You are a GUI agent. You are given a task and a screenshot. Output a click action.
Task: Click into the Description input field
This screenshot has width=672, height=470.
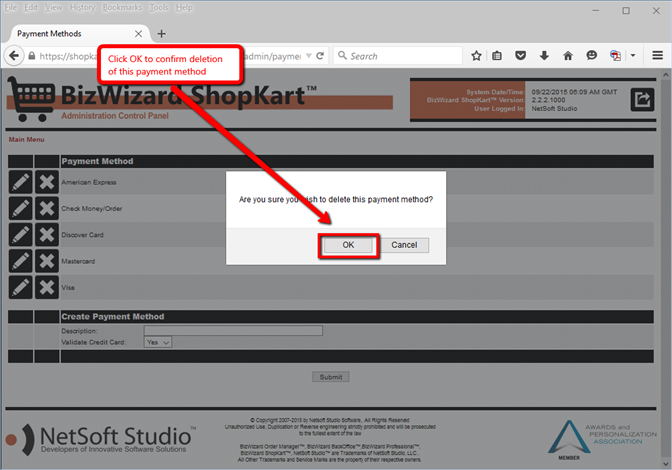(233, 330)
